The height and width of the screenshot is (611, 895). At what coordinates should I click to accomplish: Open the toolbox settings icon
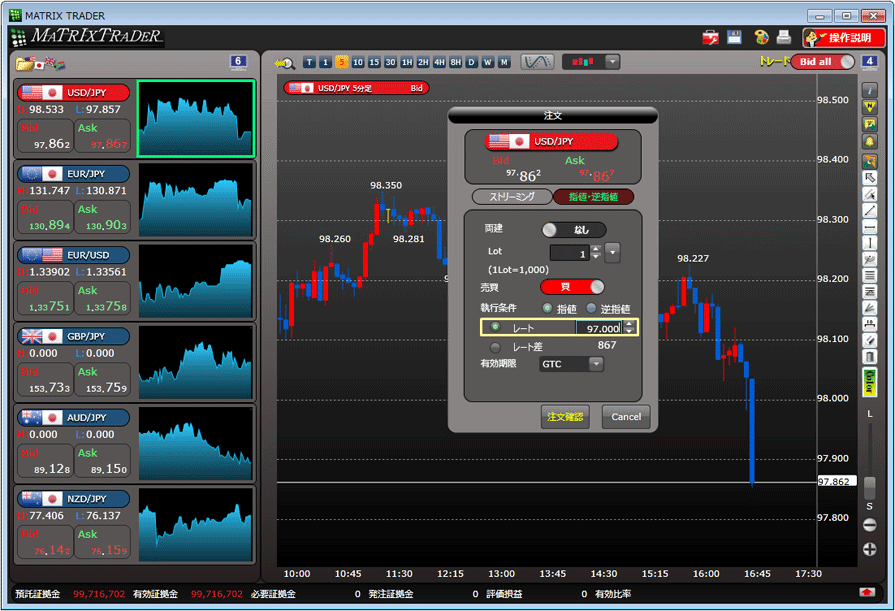pyautogui.click(x=710, y=38)
